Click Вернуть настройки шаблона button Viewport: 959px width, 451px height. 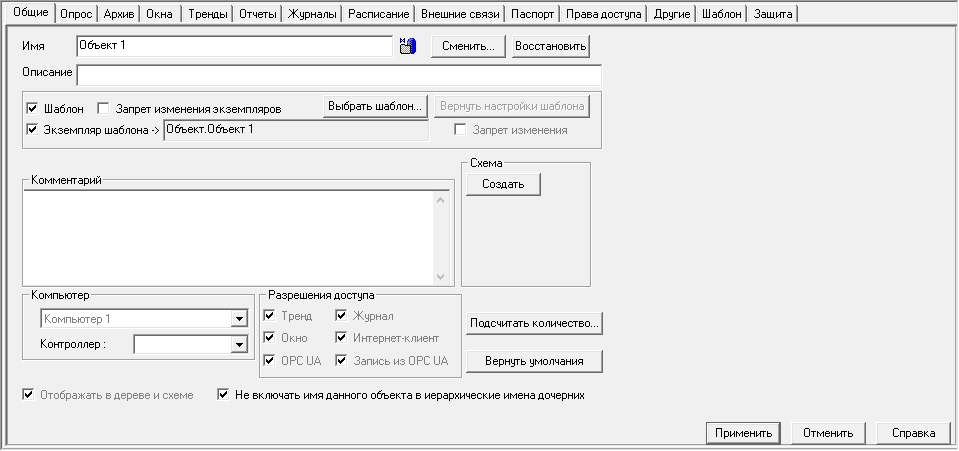512,106
